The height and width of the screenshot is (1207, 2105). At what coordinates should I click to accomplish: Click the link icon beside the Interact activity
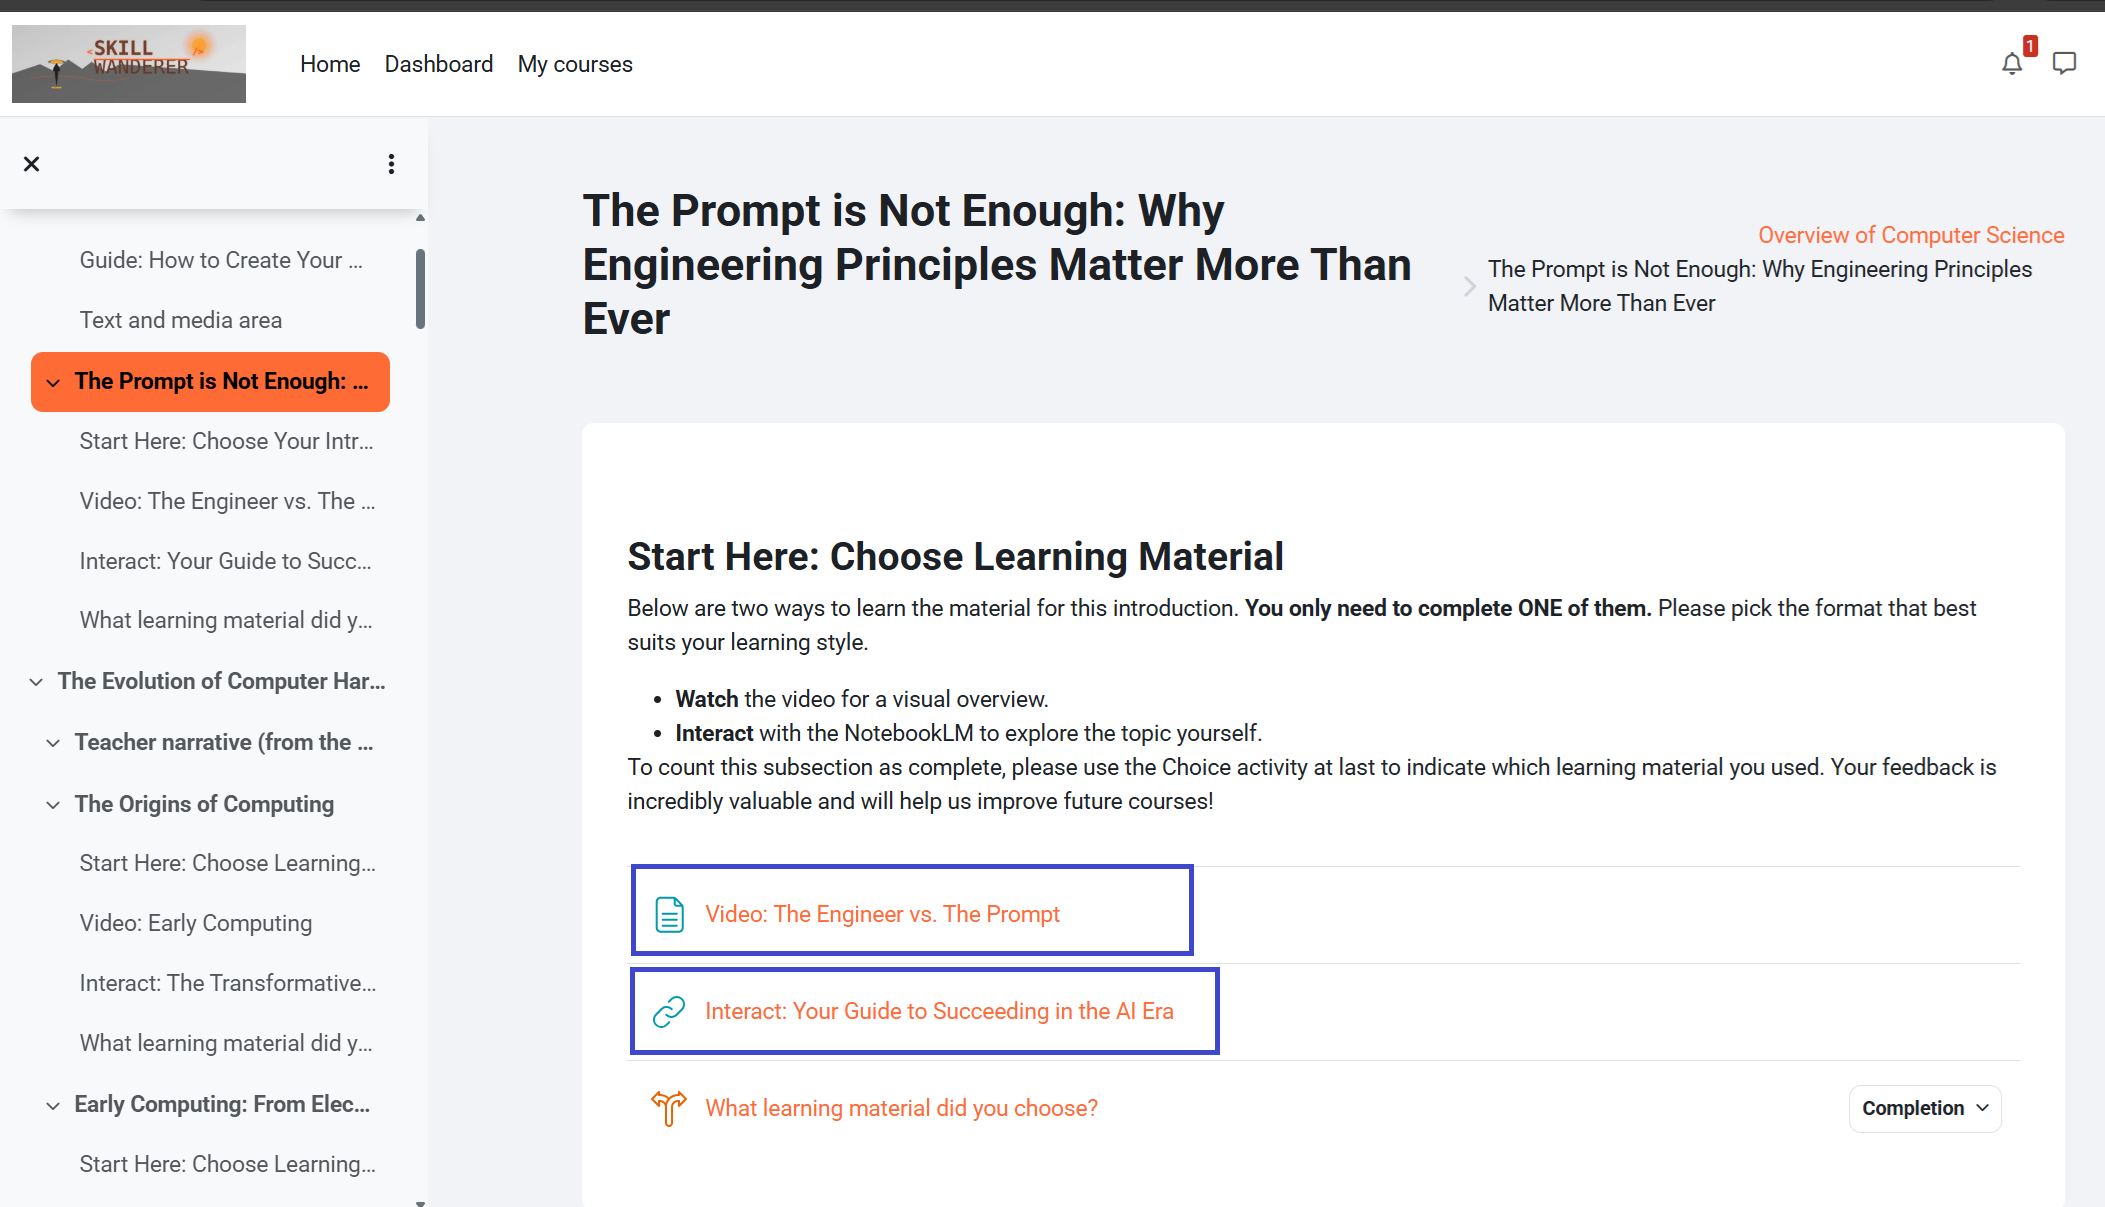click(669, 1011)
